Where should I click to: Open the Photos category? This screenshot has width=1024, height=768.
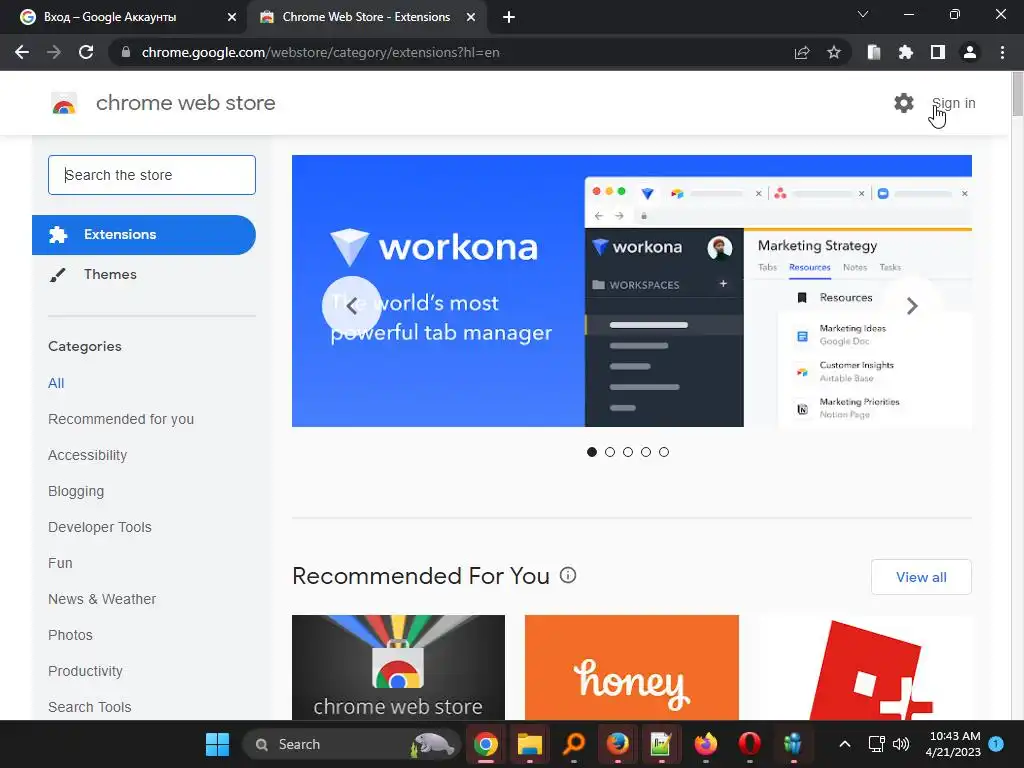[71, 635]
